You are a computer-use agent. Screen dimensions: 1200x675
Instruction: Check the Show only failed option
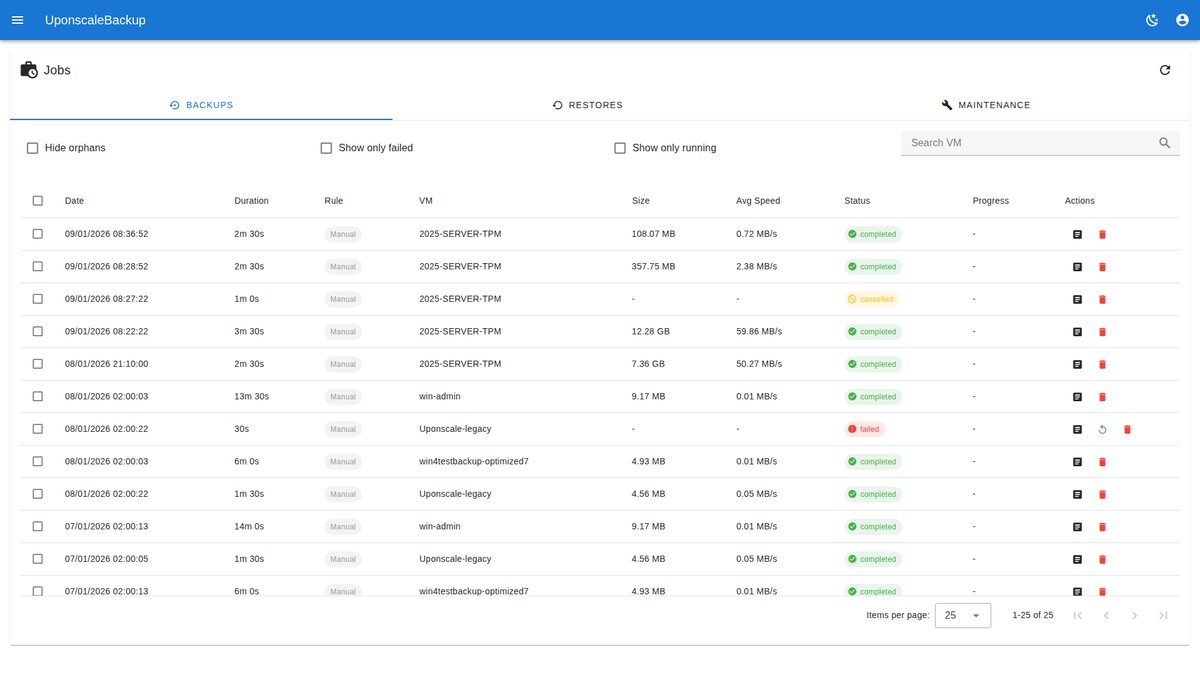pos(326,148)
